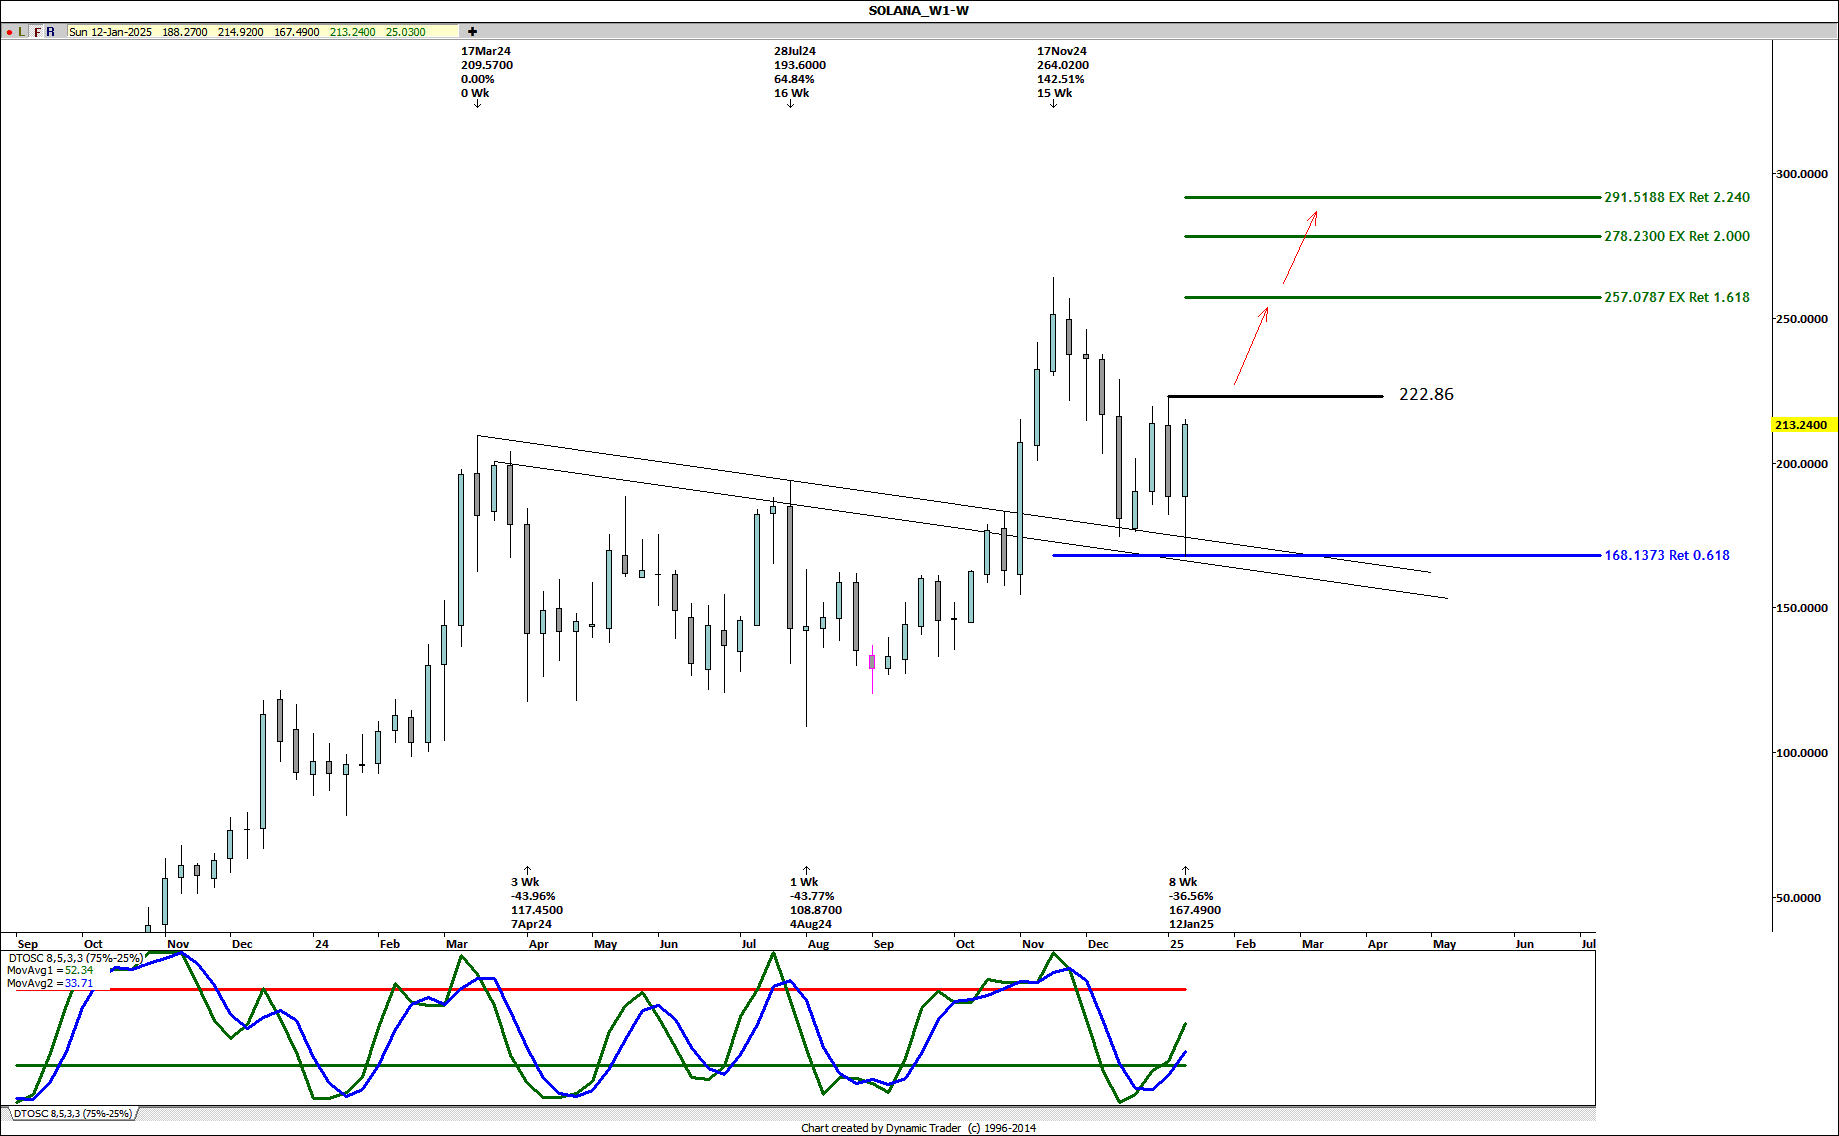Click the 257.0787 EX Ret 1.618 label
The width and height of the screenshot is (1839, 1136).
point(1676,298)
